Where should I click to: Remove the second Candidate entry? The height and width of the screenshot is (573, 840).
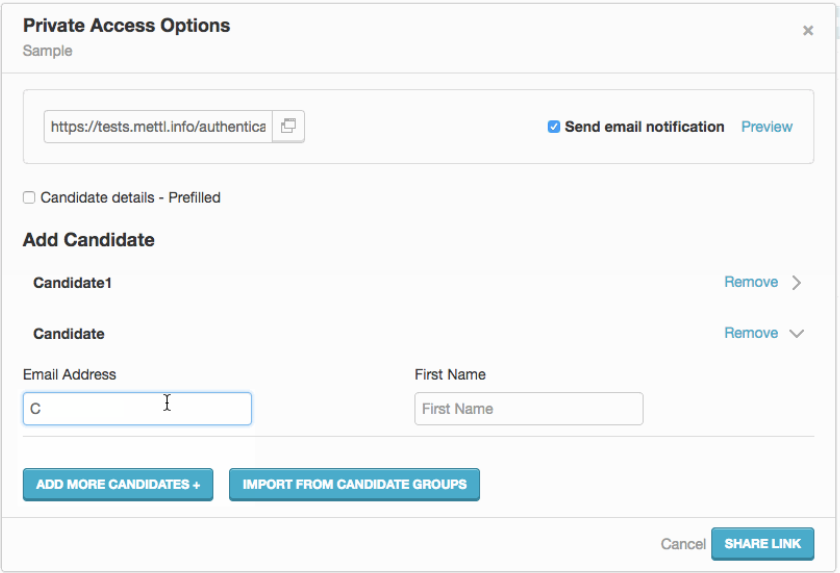(x=750, y=334)
